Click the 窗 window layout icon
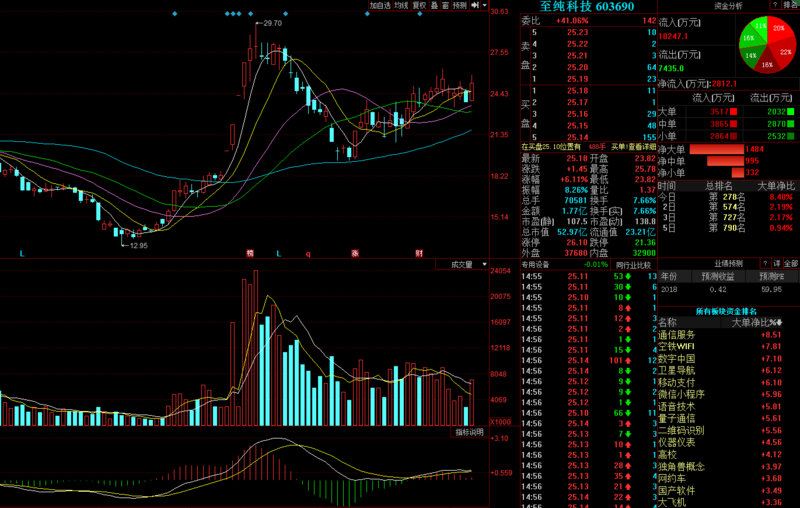This screenshot has width=800, height=508. pos(446,5)
